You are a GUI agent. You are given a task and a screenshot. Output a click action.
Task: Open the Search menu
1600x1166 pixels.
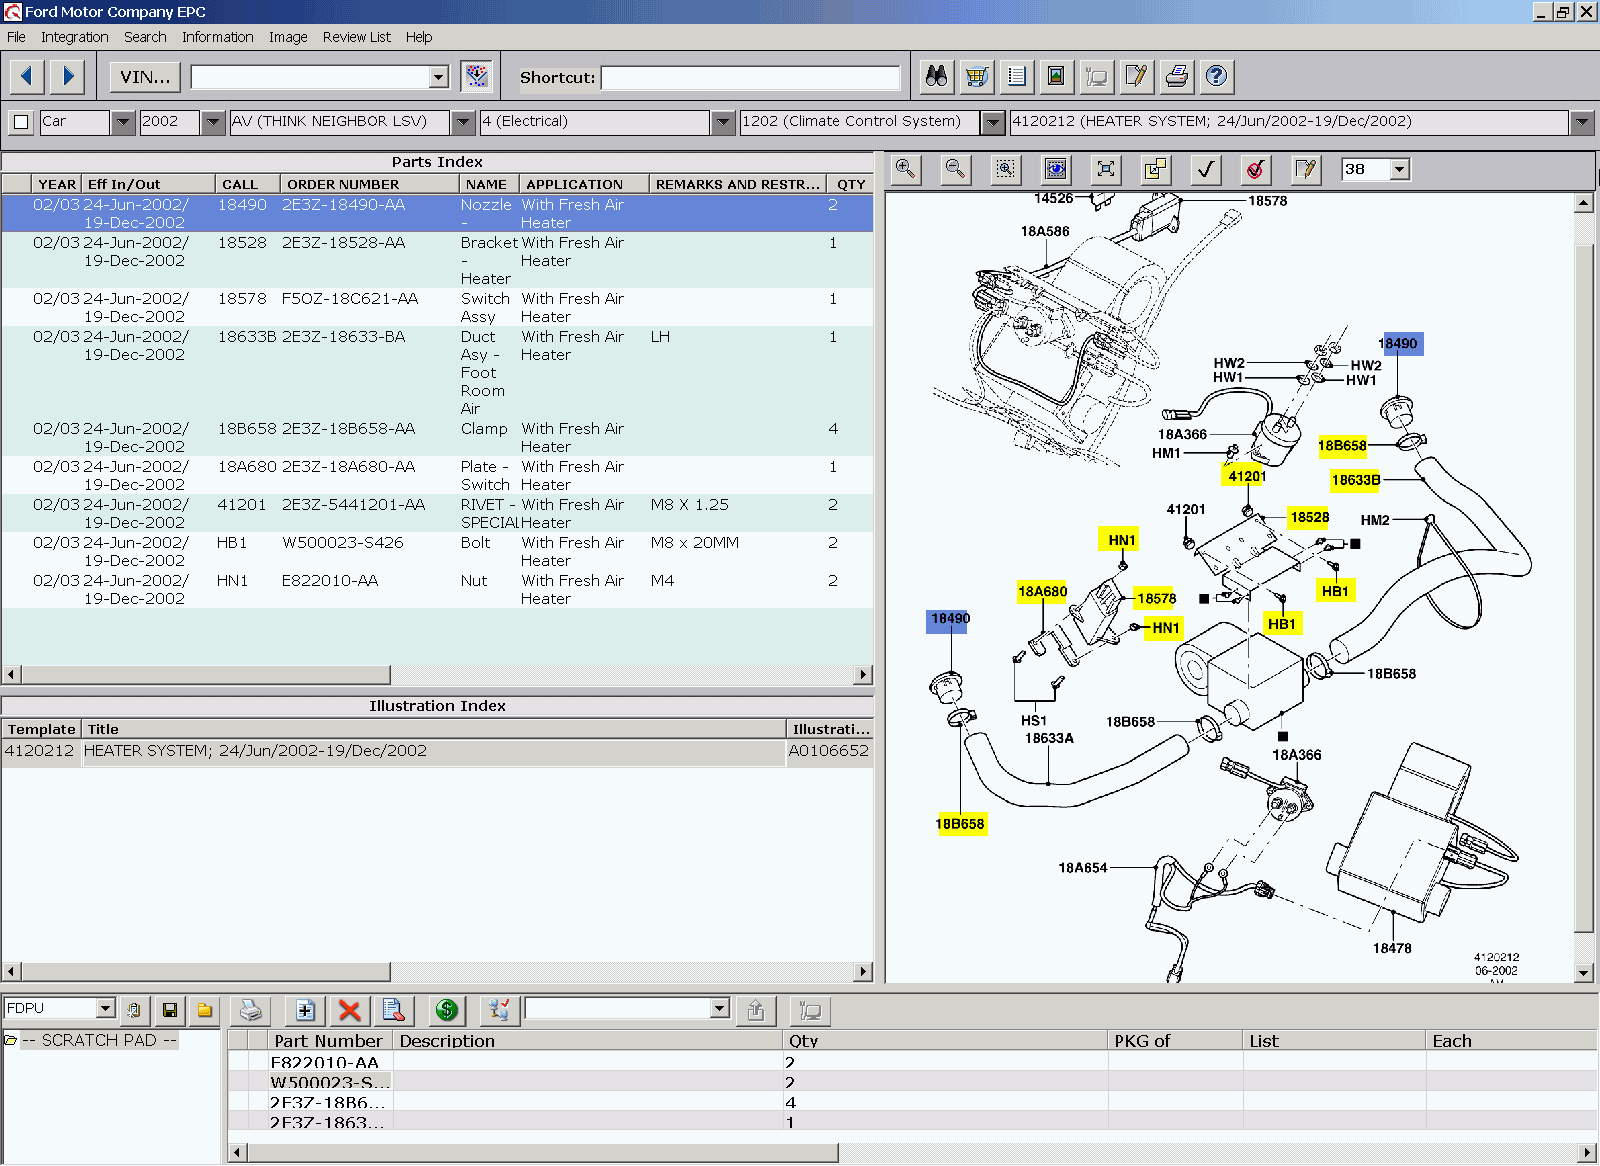tap(145, 37)
